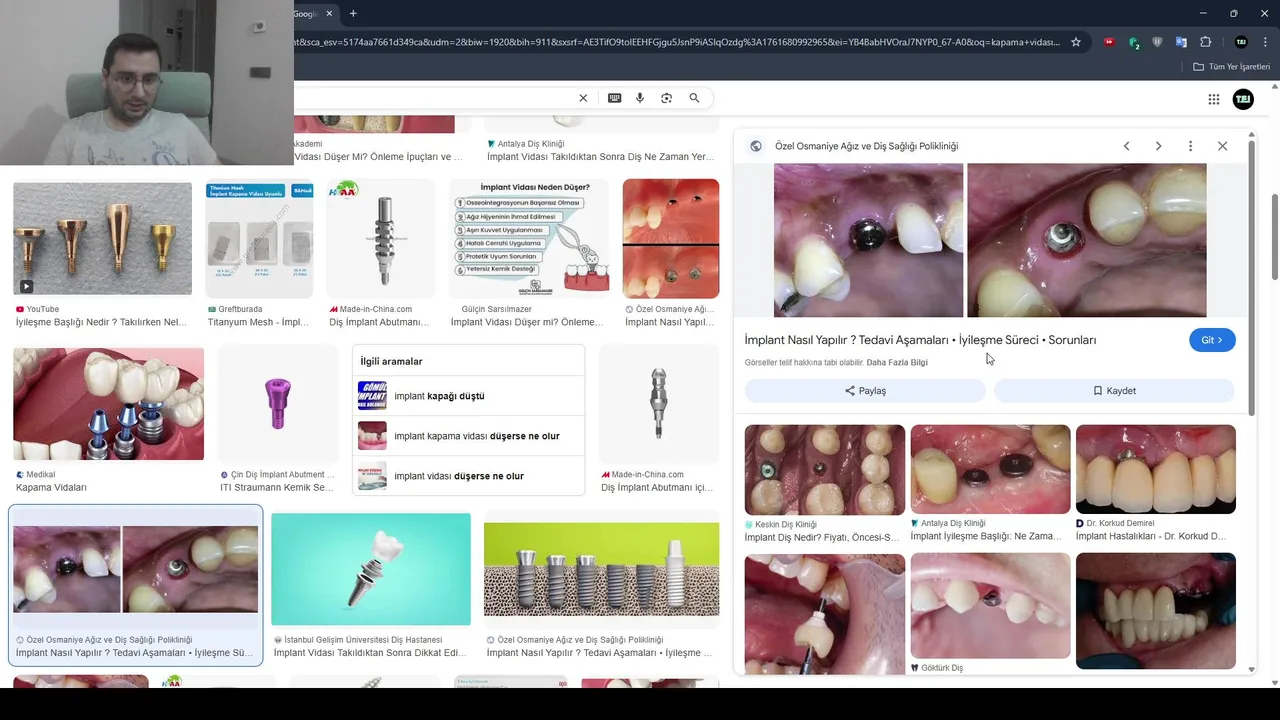Open Keskin Diş Kliniği related image
Viewport: 1280px width, 720px height.
(825, 470)
